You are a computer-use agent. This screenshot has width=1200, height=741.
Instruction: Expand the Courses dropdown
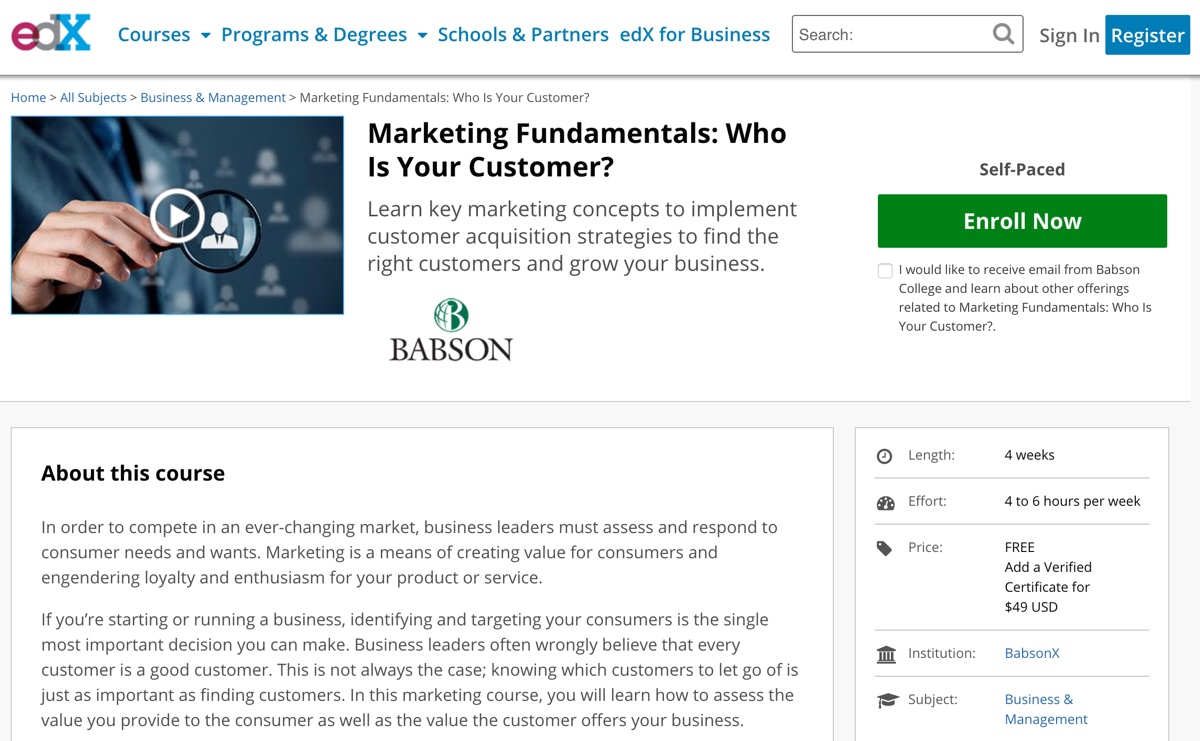[153, 34]
